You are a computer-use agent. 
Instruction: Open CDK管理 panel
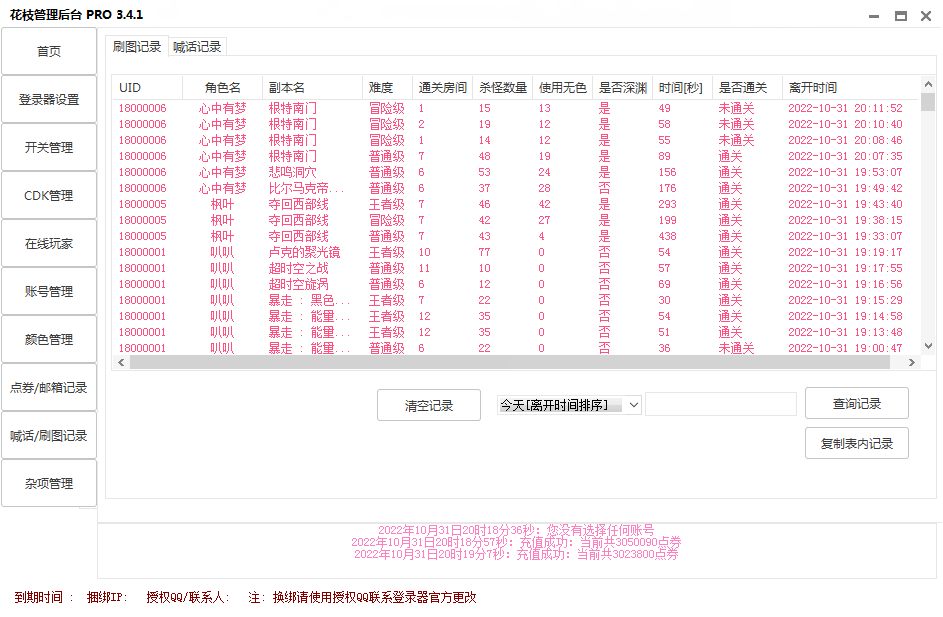[49, 196]
